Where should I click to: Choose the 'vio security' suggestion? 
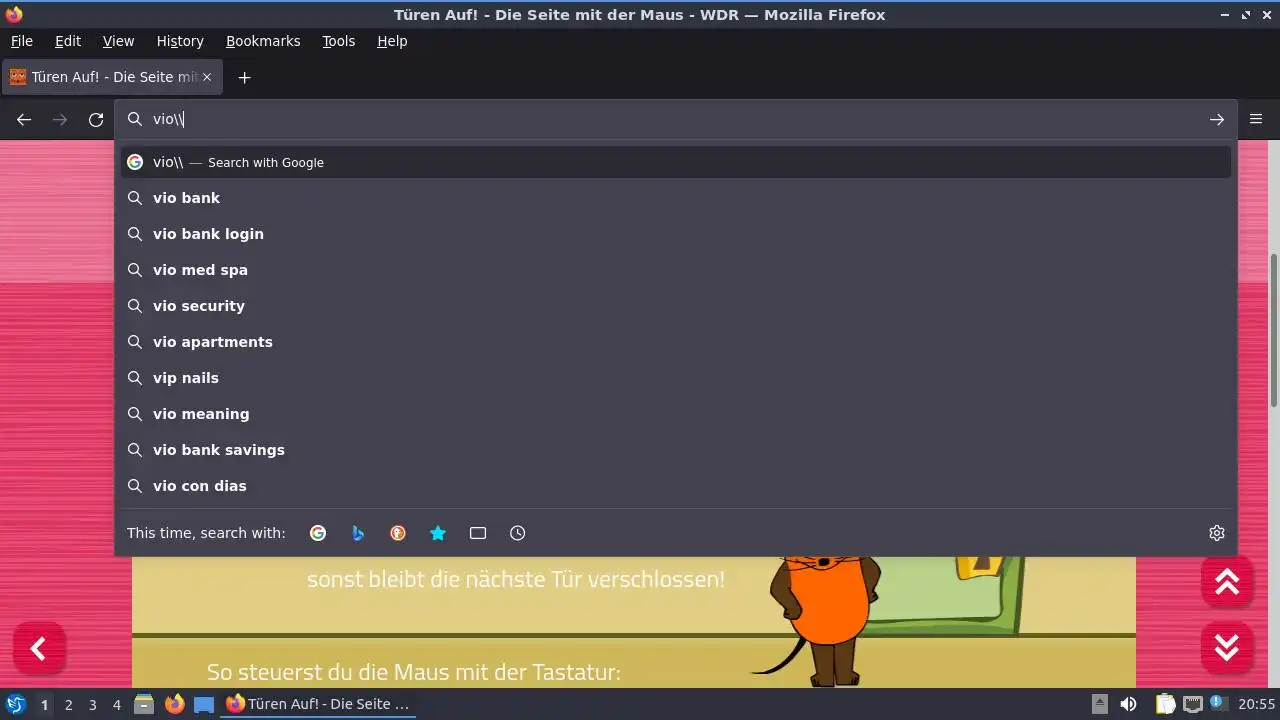[x=676, y=306]
